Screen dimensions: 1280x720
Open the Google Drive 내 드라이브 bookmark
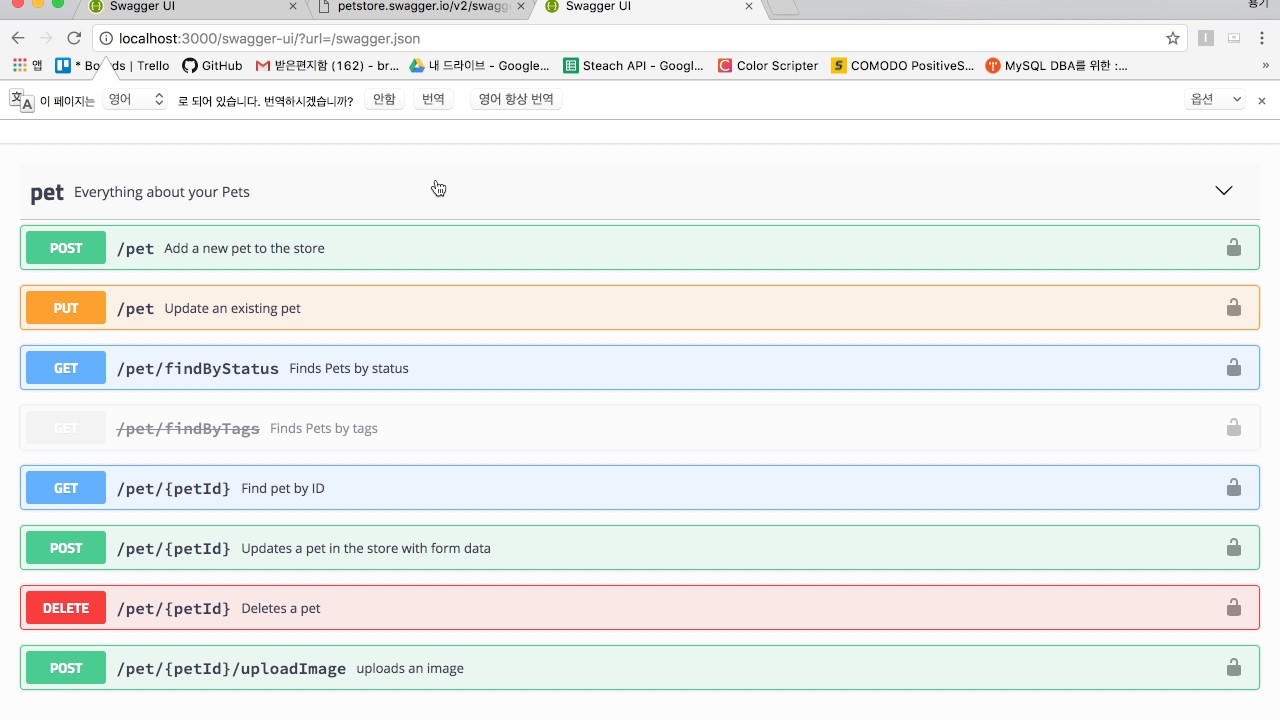pyautogui.click(x=479, y=65)
